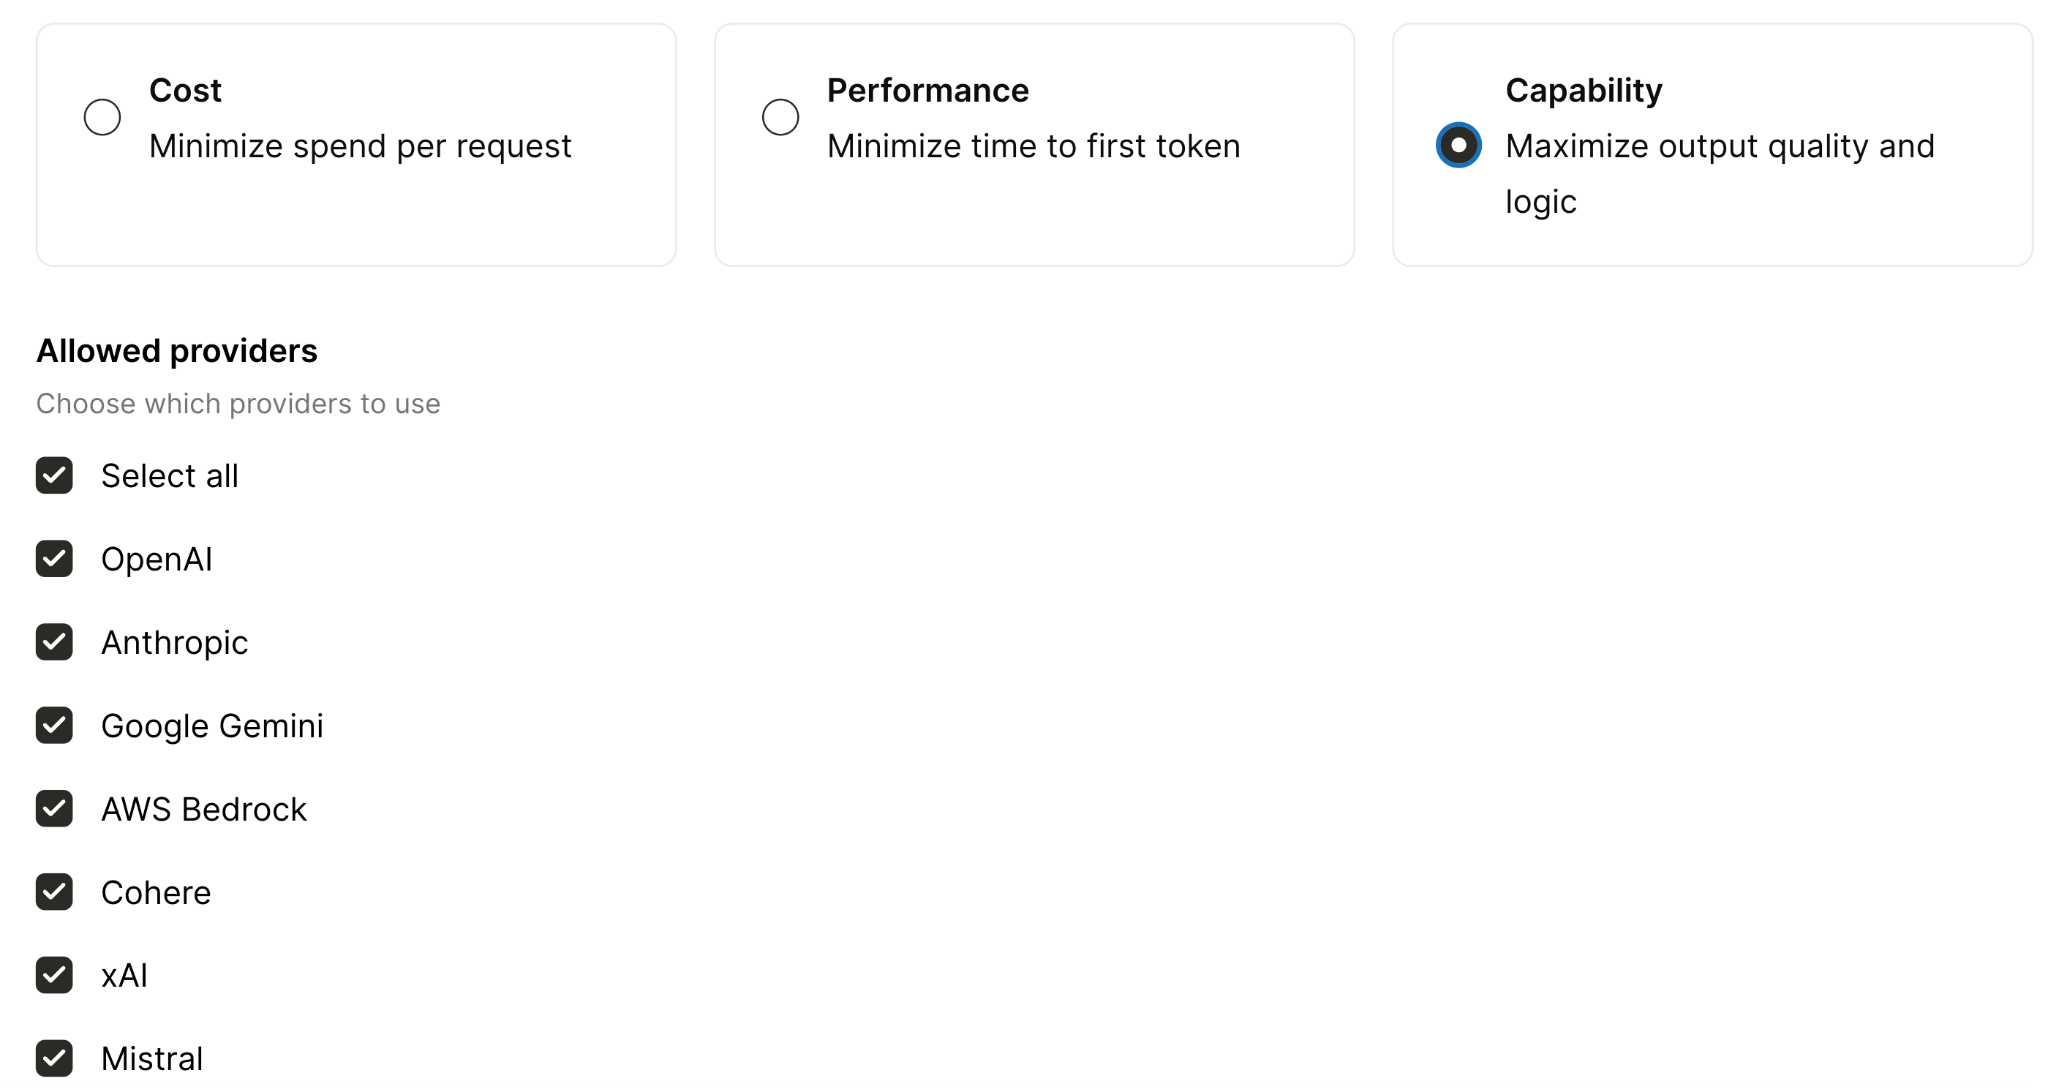Click the xAI provider label
The image size is (2048, 1087).
point(124,976)
